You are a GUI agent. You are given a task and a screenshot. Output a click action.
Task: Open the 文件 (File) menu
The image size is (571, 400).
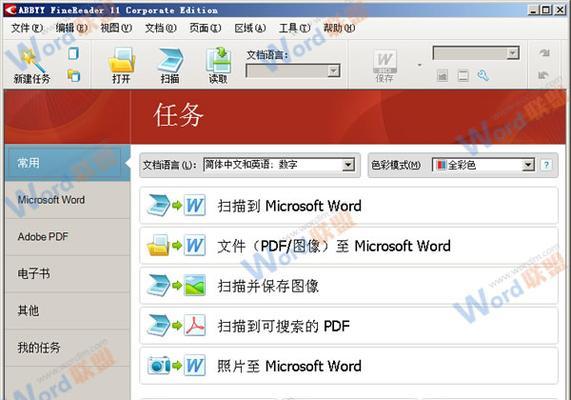point(27,28)
